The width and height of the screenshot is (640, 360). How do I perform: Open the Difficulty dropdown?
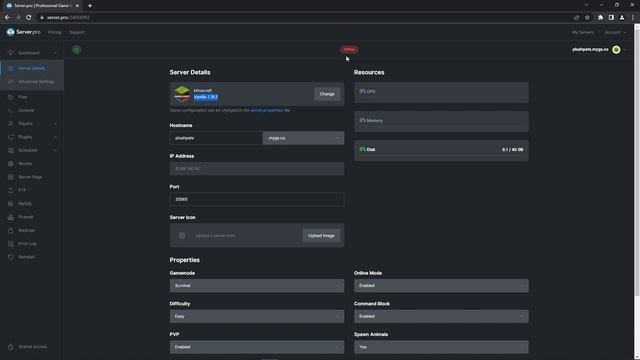[x=257, y=316]
